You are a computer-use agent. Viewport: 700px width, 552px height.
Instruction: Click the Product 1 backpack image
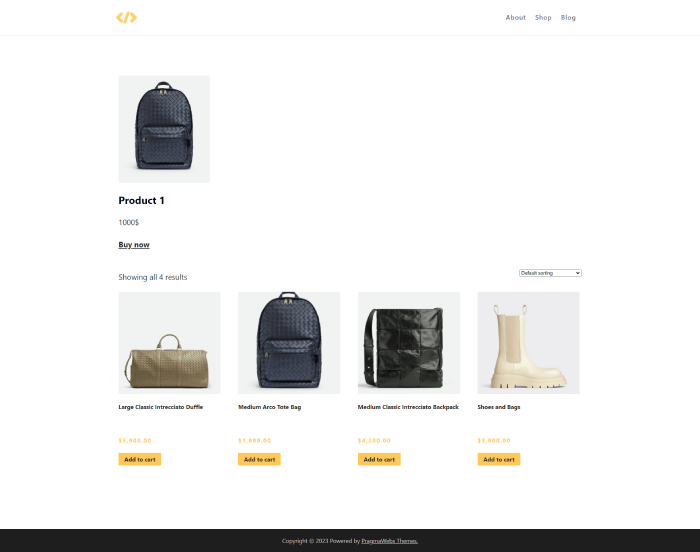(x=164, y=129)
